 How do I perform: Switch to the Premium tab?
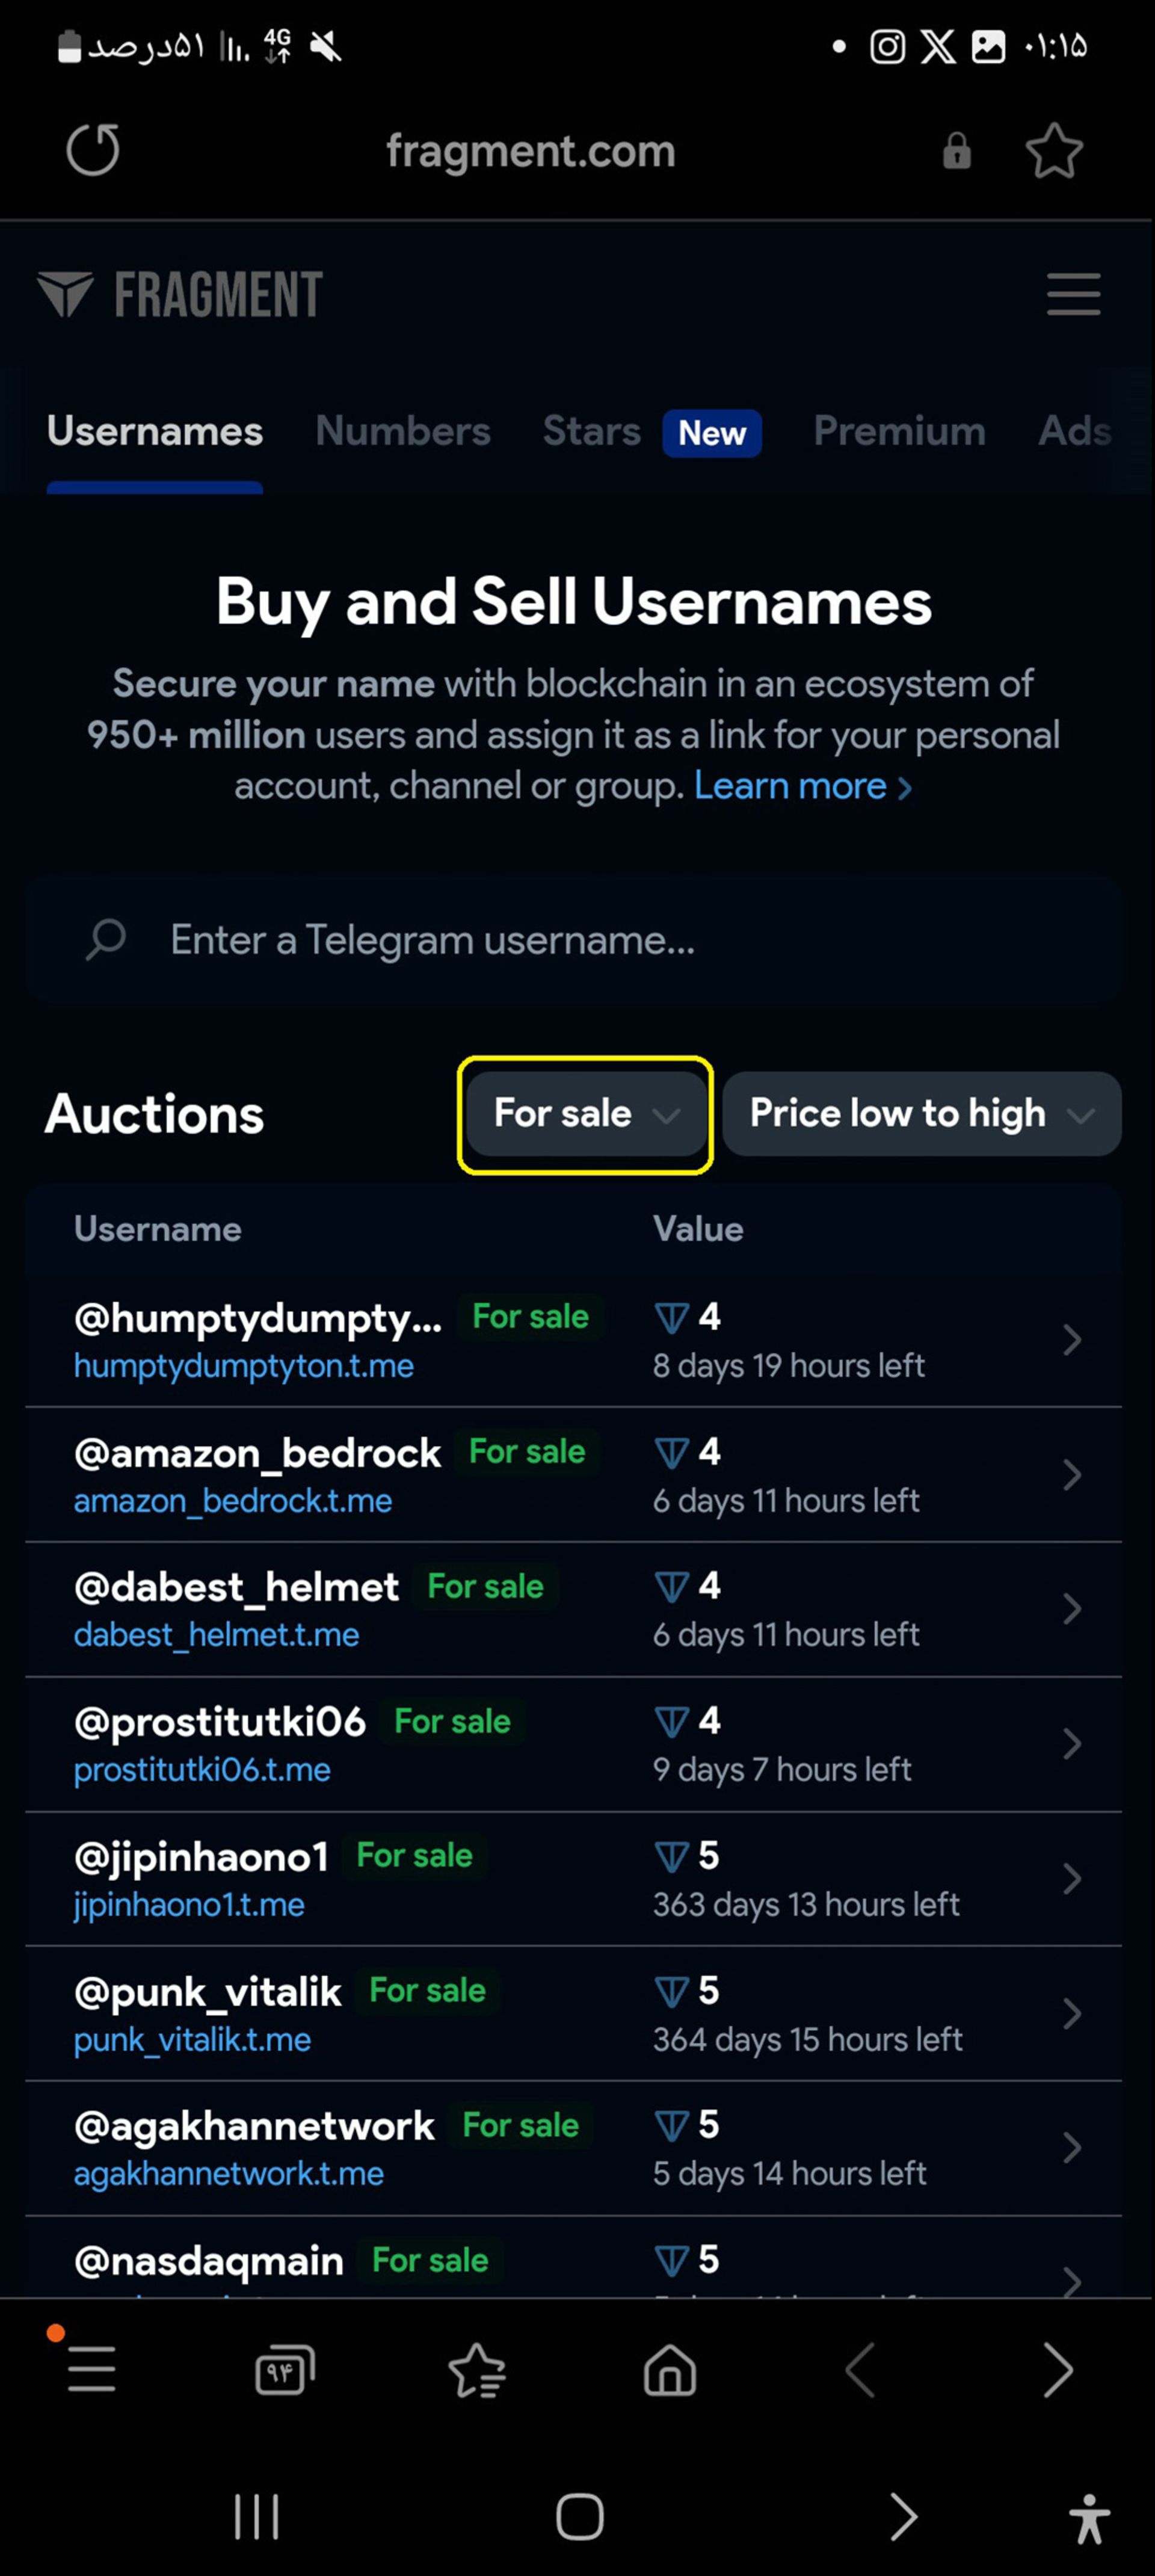[899, 431]
